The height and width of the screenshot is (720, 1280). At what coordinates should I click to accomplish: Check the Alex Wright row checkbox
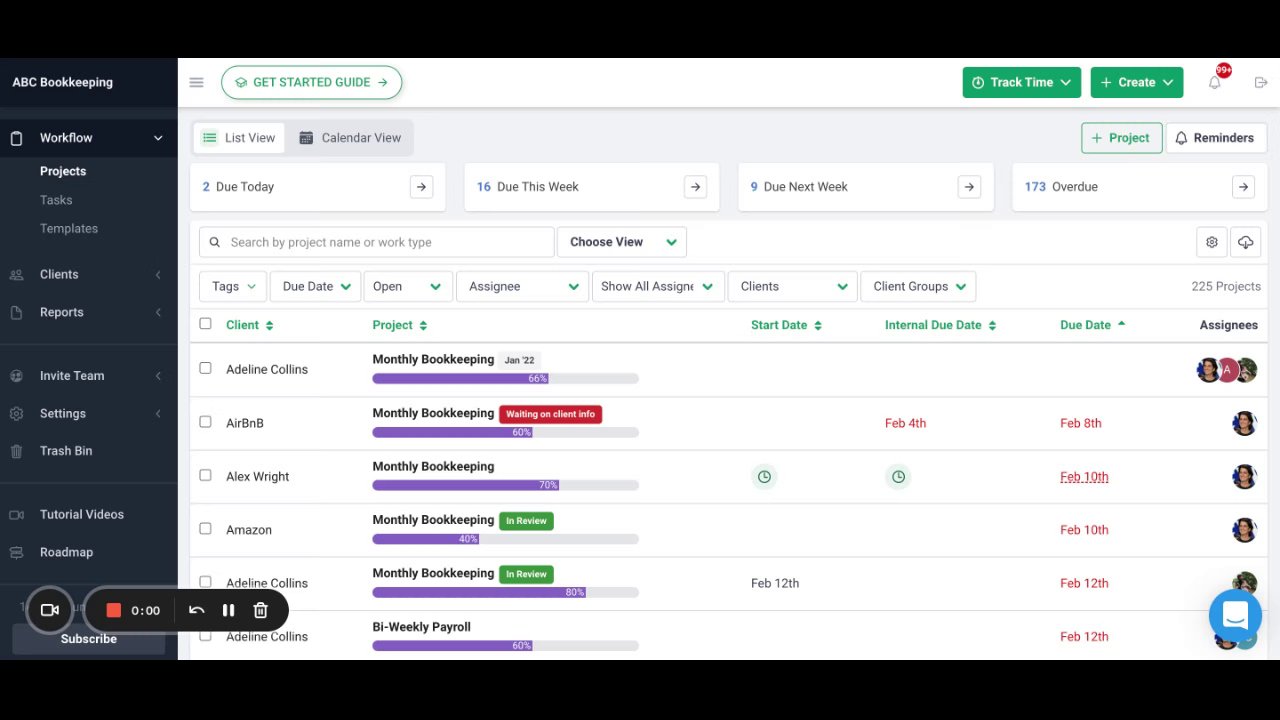pyautogui.click(x=205, y=475)
